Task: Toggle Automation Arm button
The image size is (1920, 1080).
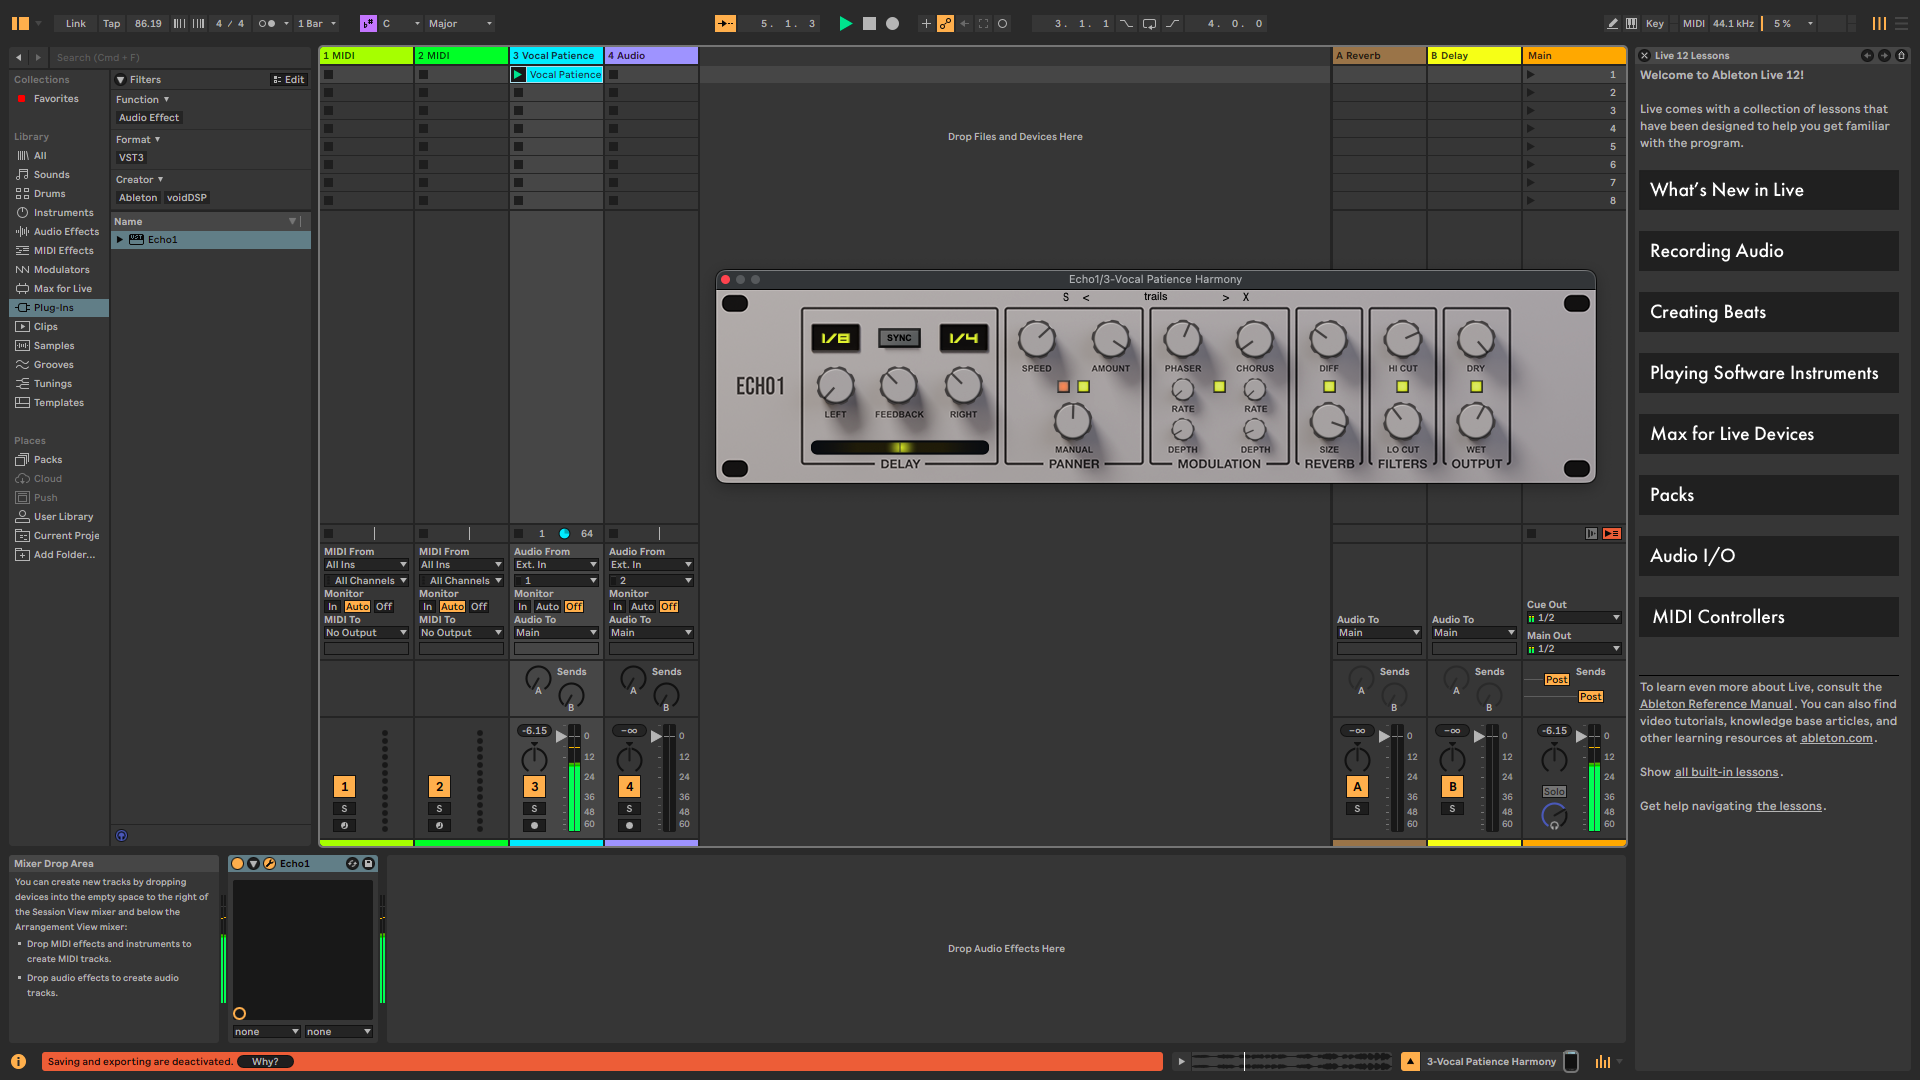Action: pos(945,23)
